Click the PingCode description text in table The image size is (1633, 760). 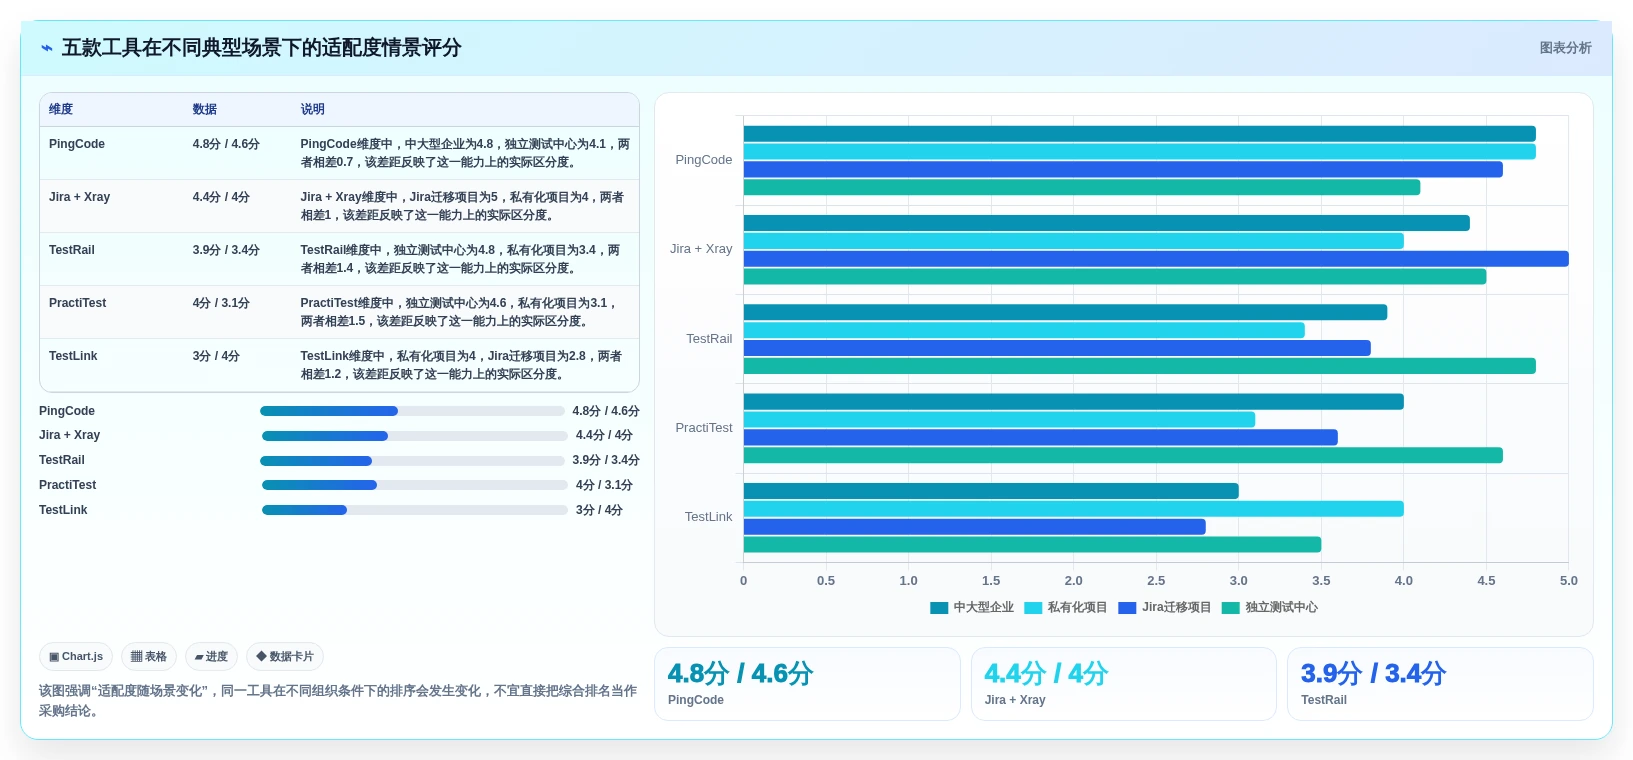[465, 153]
